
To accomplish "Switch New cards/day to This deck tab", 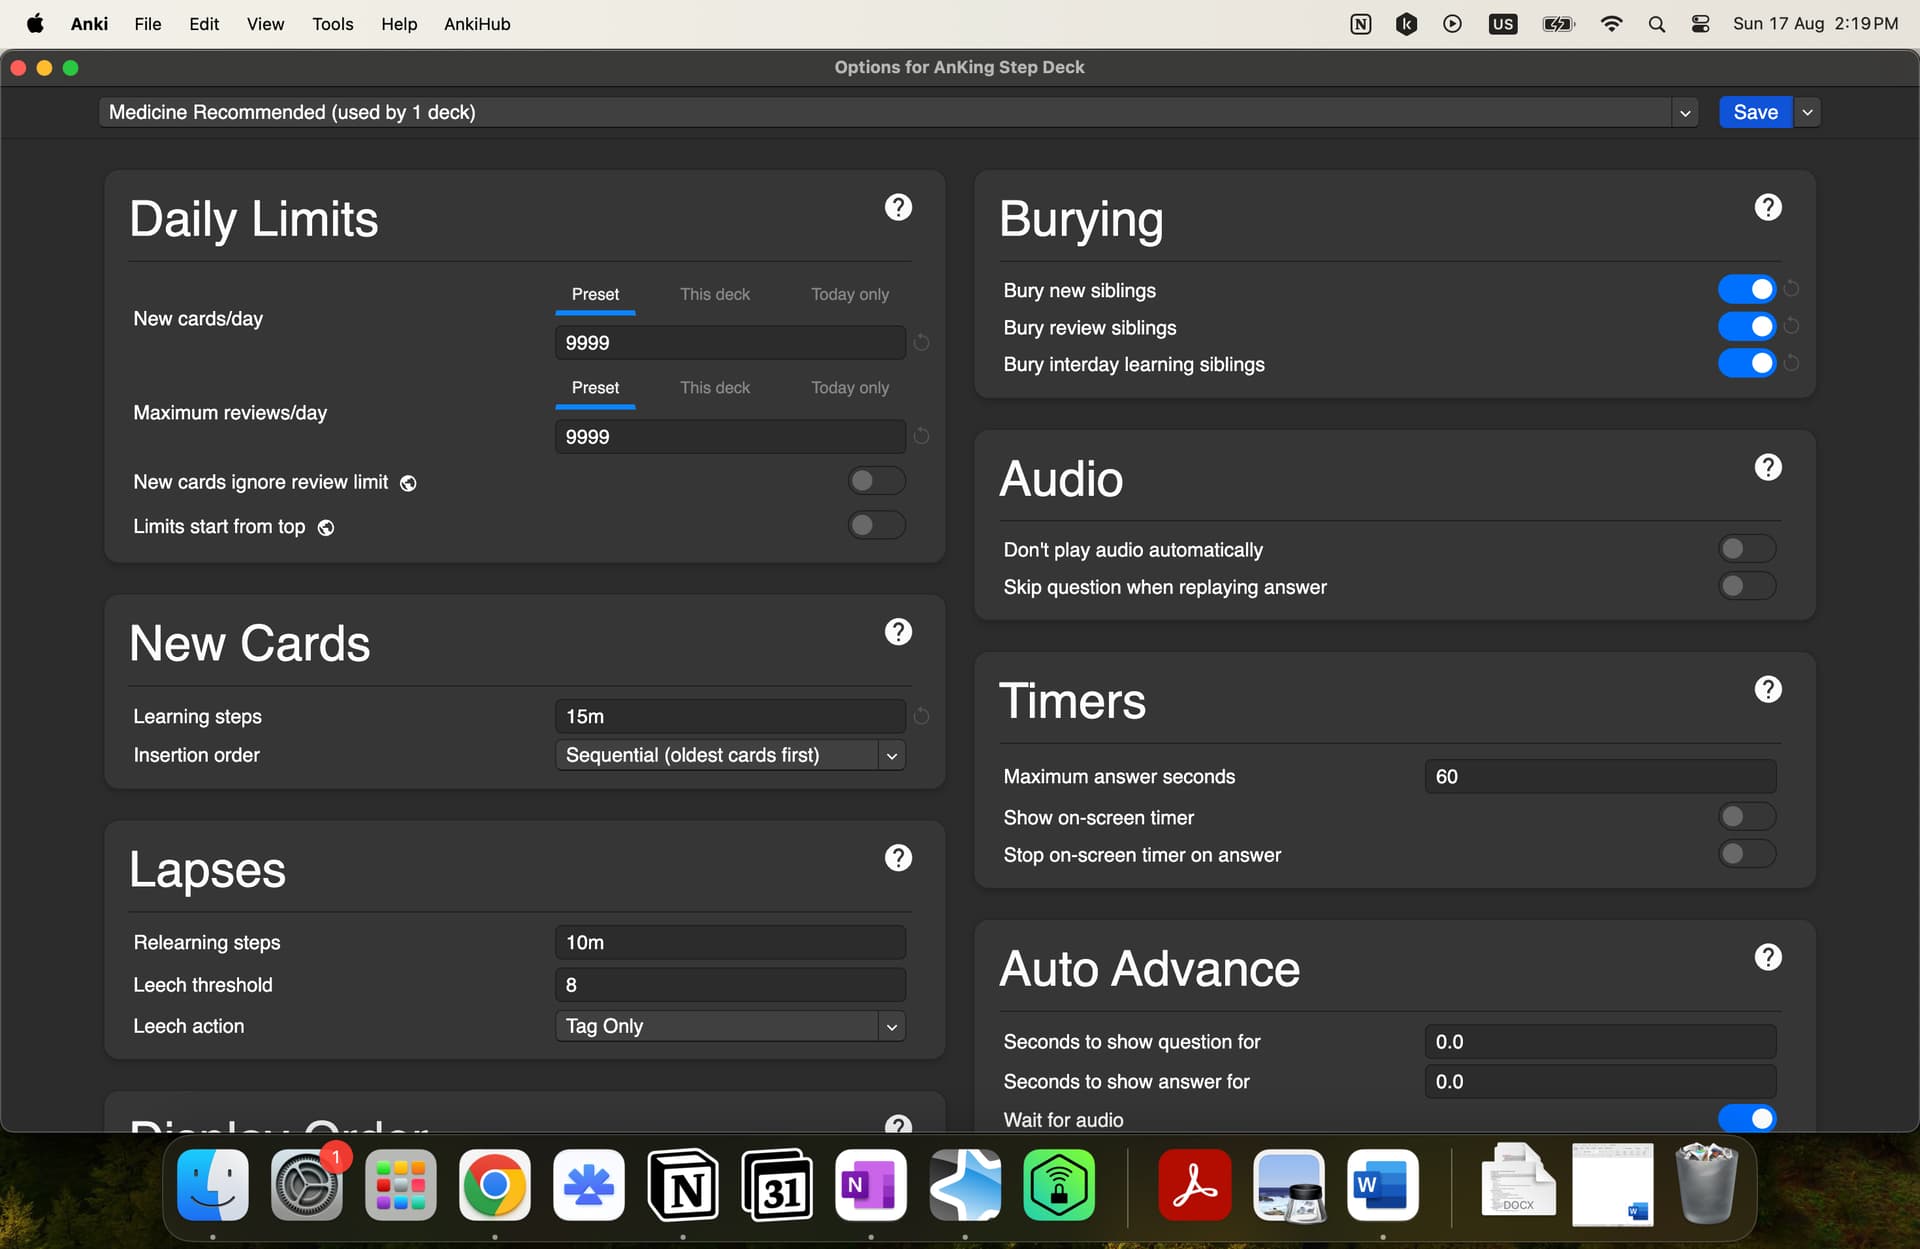I will pos(714,294).
